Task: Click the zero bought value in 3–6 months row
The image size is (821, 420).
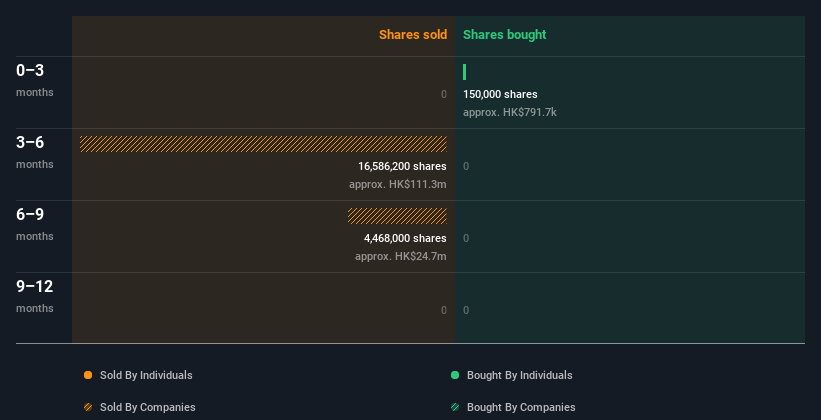Action: 466,167
